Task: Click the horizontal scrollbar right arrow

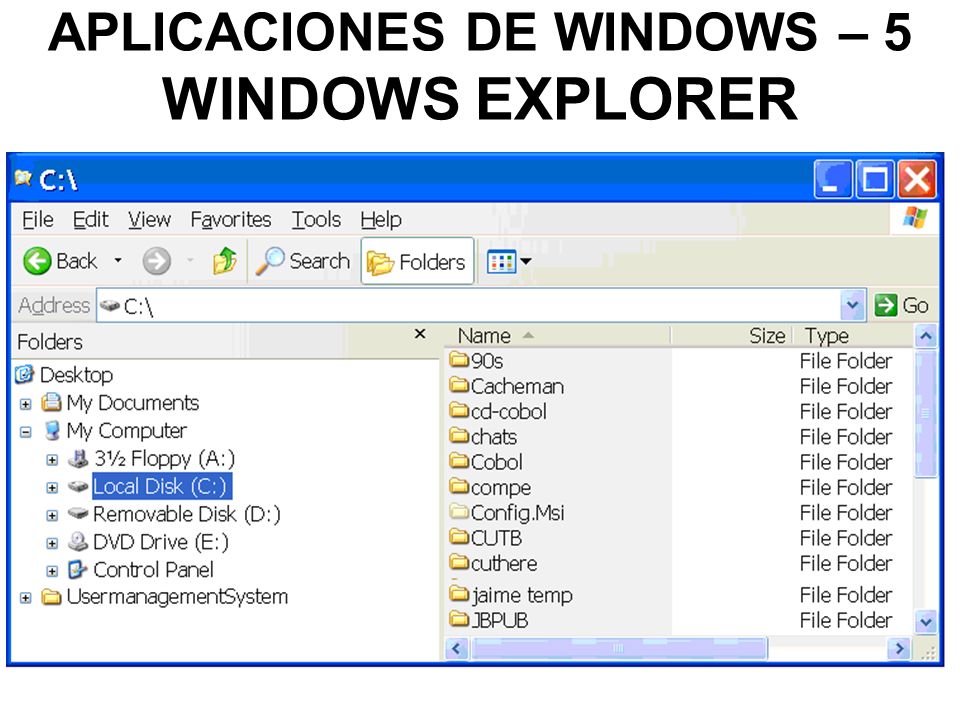Action: point(899,648)
